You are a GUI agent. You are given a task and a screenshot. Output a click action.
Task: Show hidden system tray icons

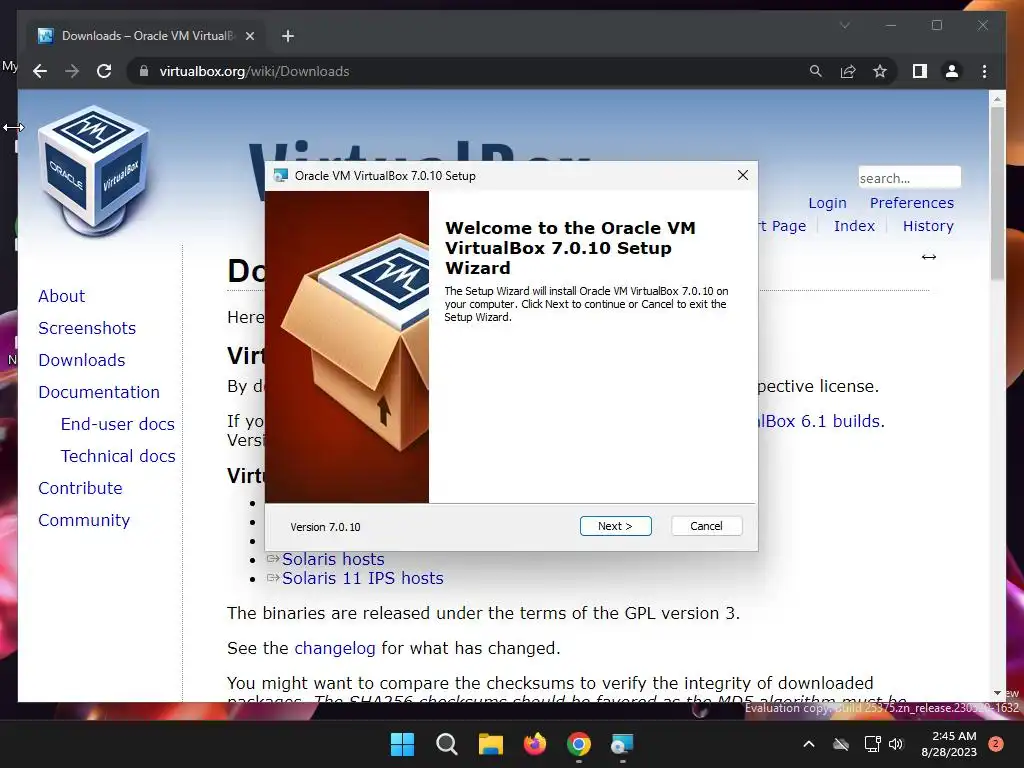coord(808,744)
